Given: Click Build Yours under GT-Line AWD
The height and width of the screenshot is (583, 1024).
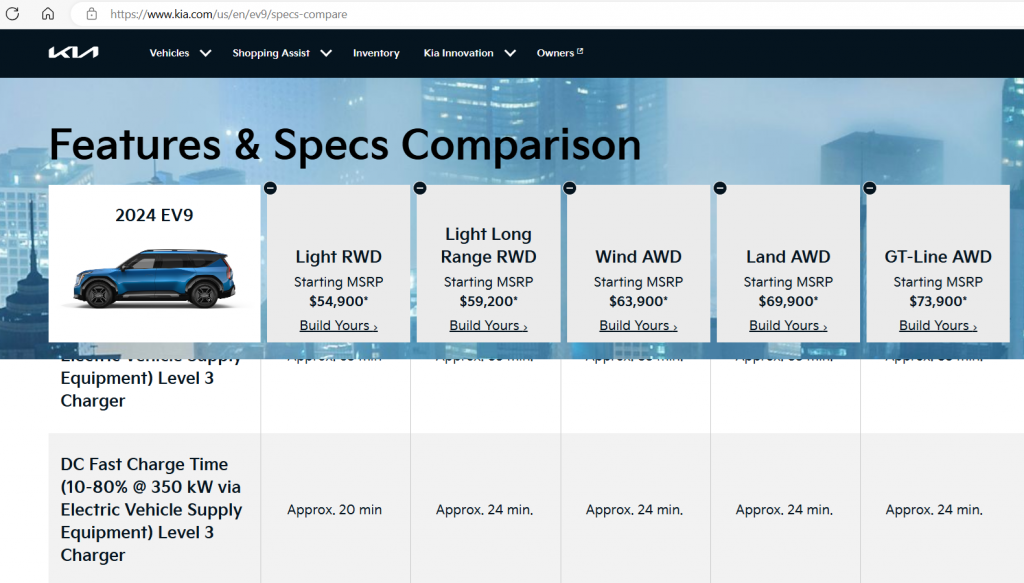Looking at the screenshot, I should (x=938, y=326).
